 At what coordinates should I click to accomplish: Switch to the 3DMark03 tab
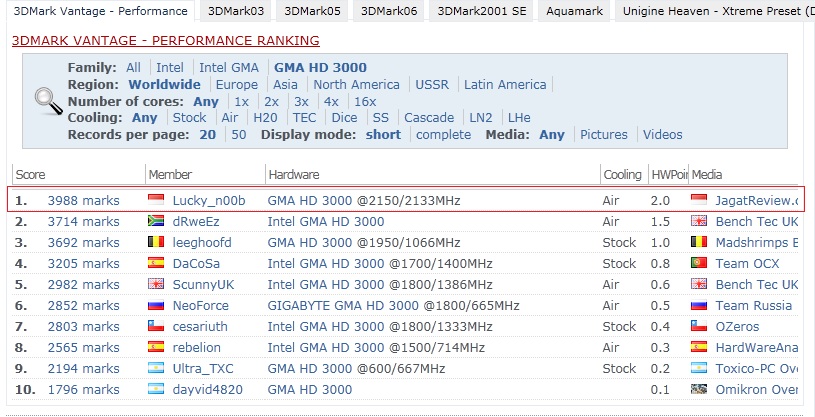click(236, 11)
